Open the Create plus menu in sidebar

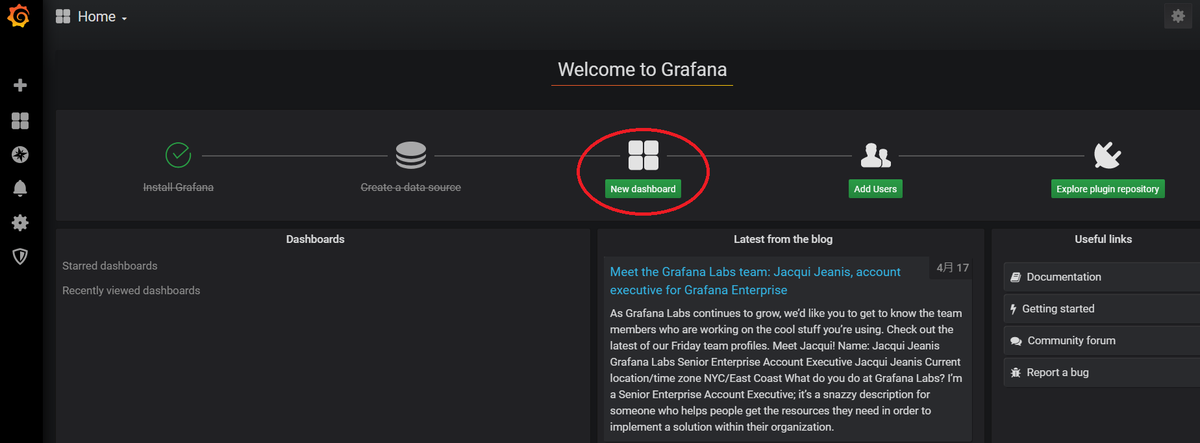coord(20,86)
